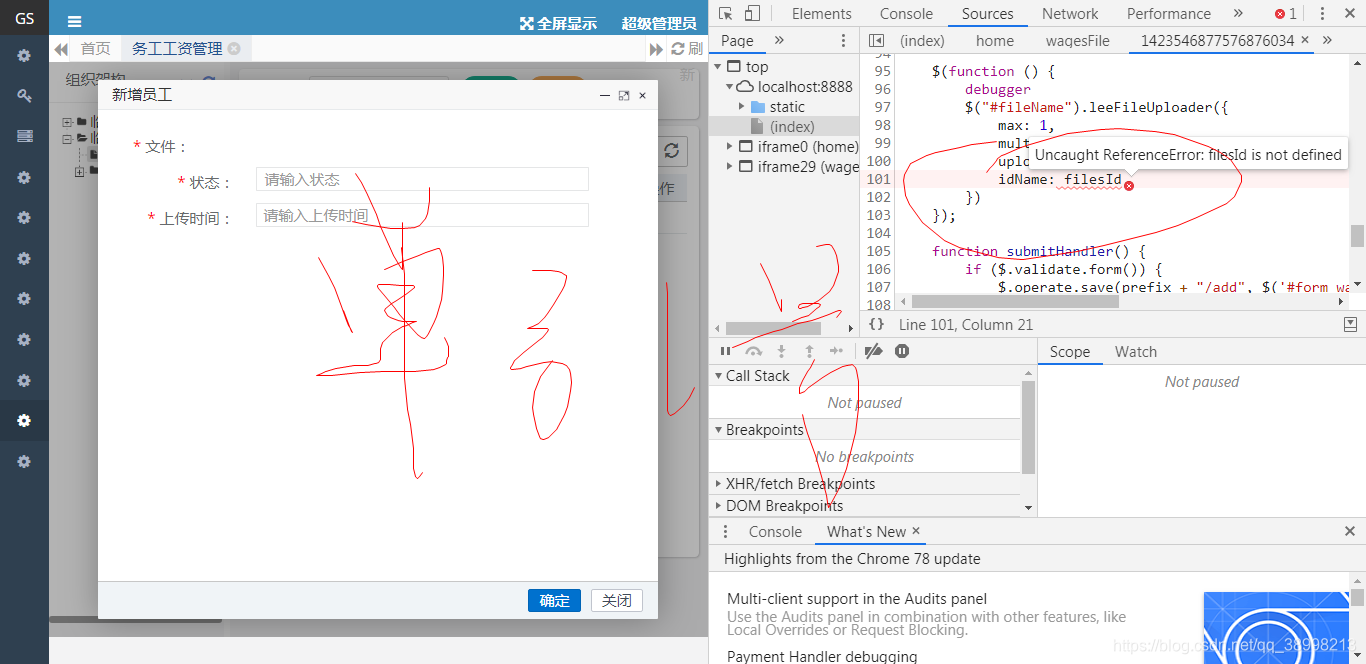
Task: Close the 1423546877576876034 file tab
Action: point(1305,40)
